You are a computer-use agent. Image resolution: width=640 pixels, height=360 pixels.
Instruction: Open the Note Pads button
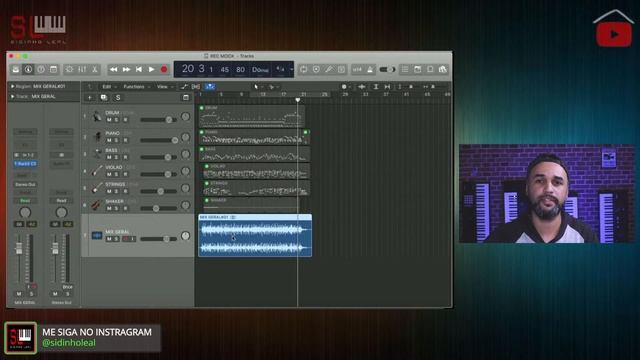(418, 69)
